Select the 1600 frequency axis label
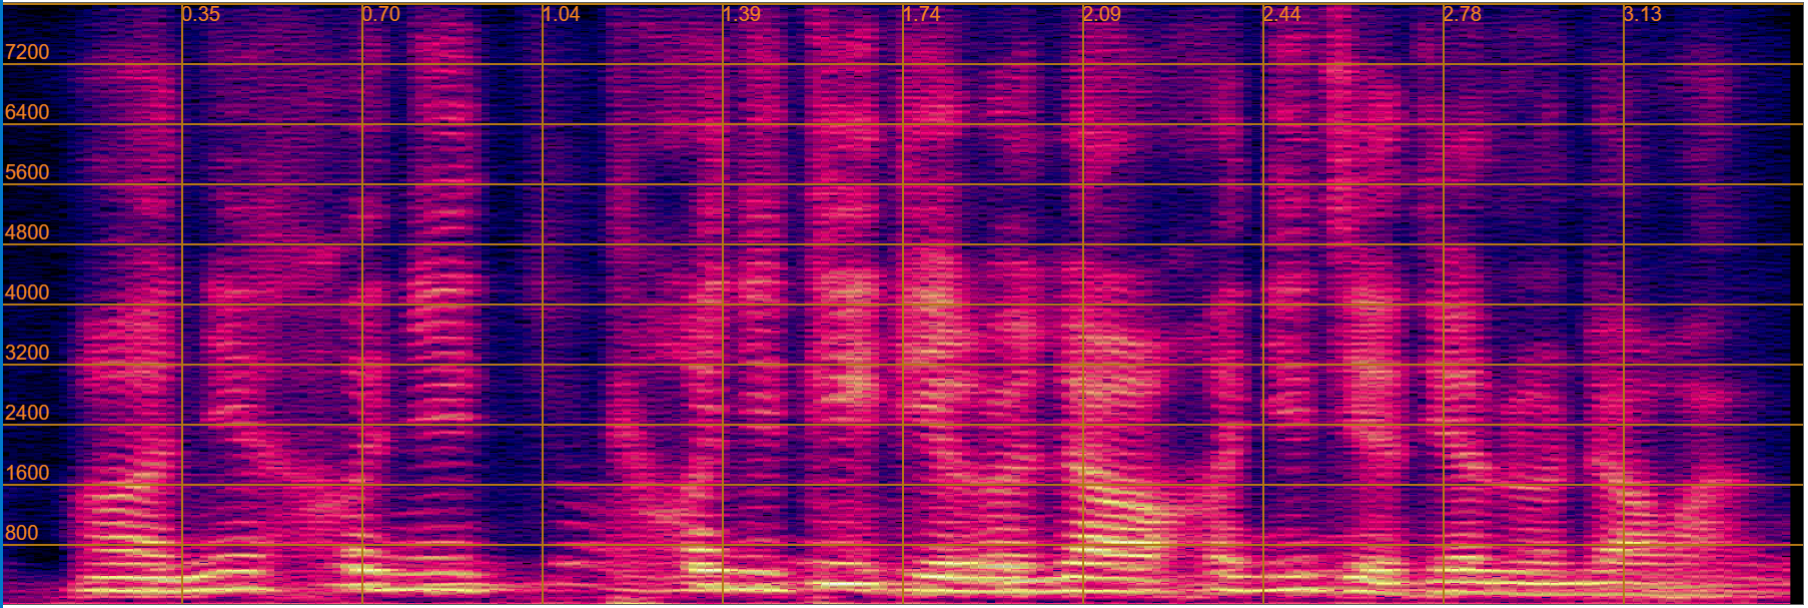1808x608 pixels. (x=27, y=473)
